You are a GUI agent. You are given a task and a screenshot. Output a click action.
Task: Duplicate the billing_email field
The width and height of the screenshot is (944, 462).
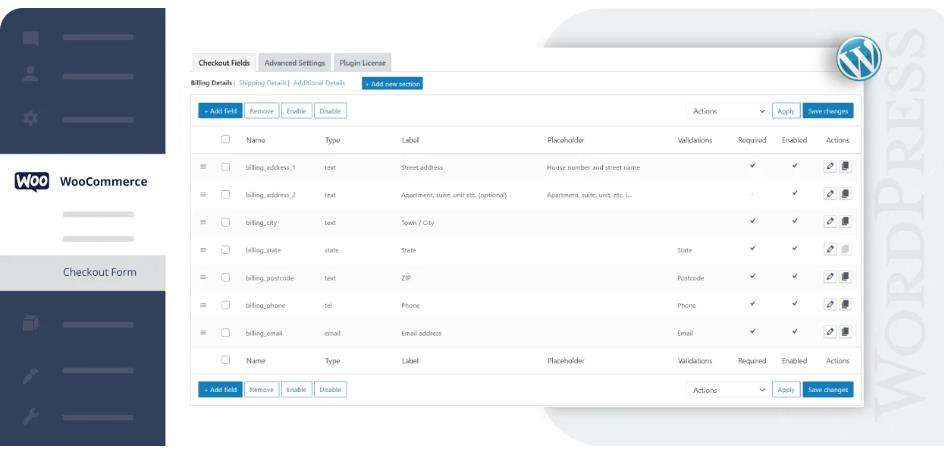[845, 331]
